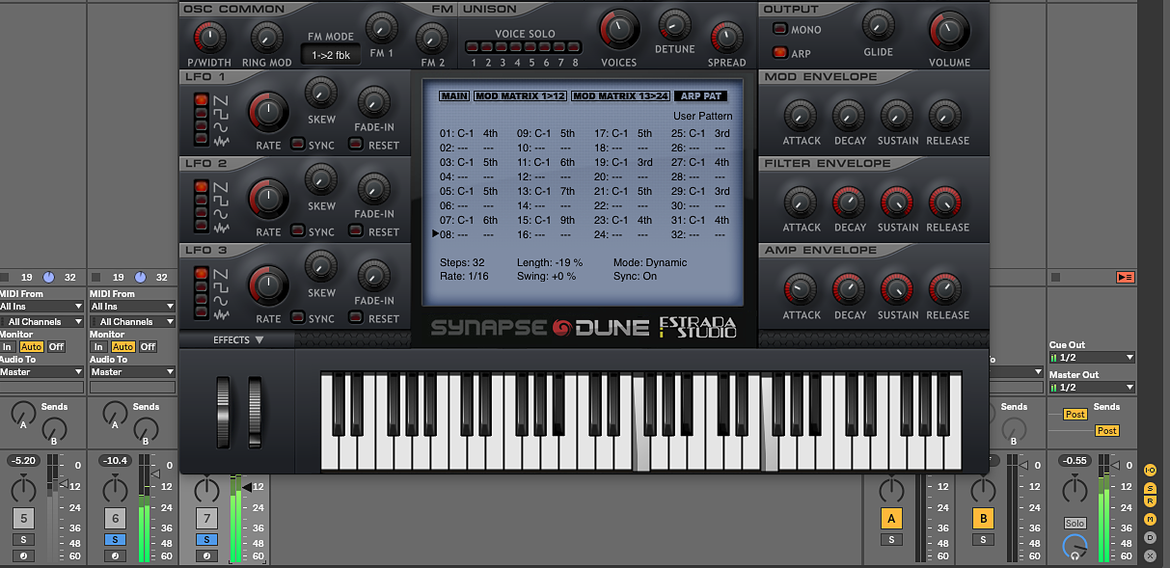Solo track 6 with its S button
Image resolution: width=1170 pixels, height=568 pixels.
tap(115, 540)
